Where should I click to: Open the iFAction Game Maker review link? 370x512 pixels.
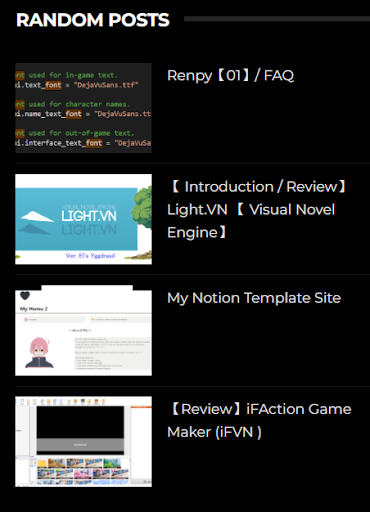click(x=259, y=421)
